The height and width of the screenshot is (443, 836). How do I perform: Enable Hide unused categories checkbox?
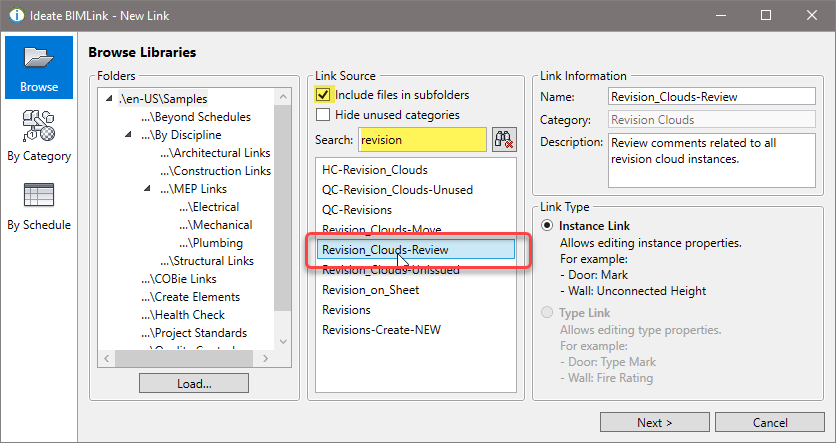tap(323, 115)
